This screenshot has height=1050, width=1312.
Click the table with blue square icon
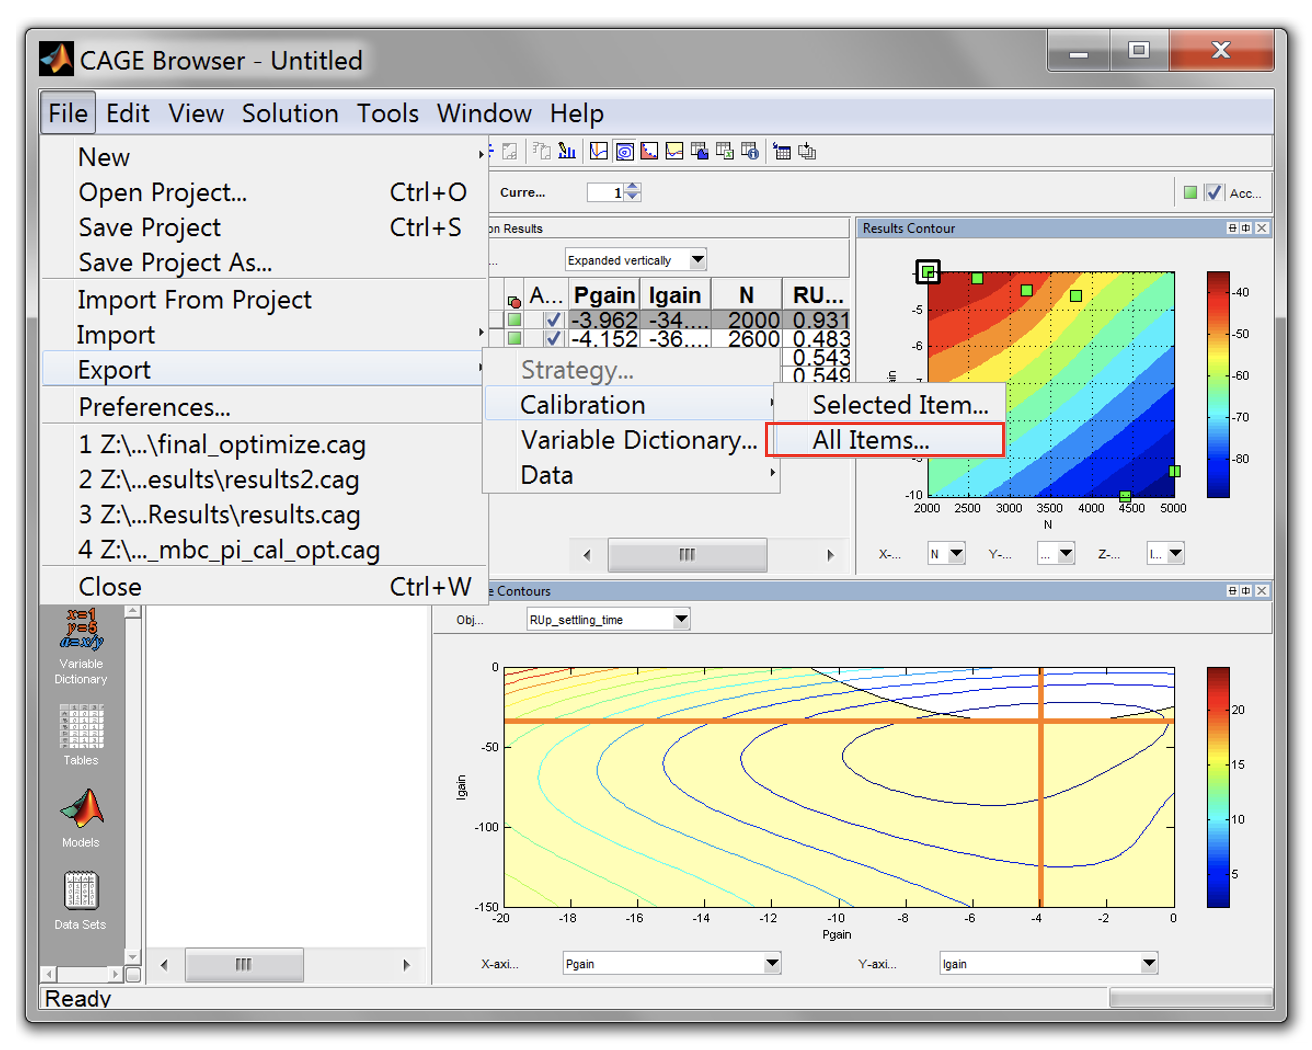(x=699, y=151)
